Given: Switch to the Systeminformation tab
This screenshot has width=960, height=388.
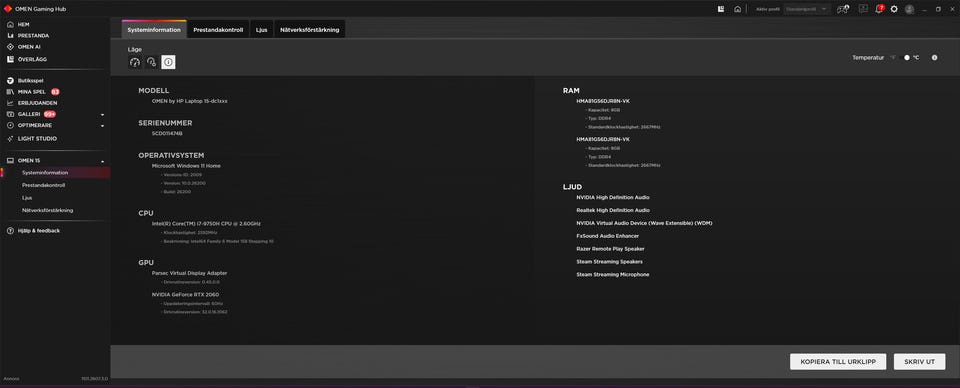Looking at the screenshot, I should (154, 29).
